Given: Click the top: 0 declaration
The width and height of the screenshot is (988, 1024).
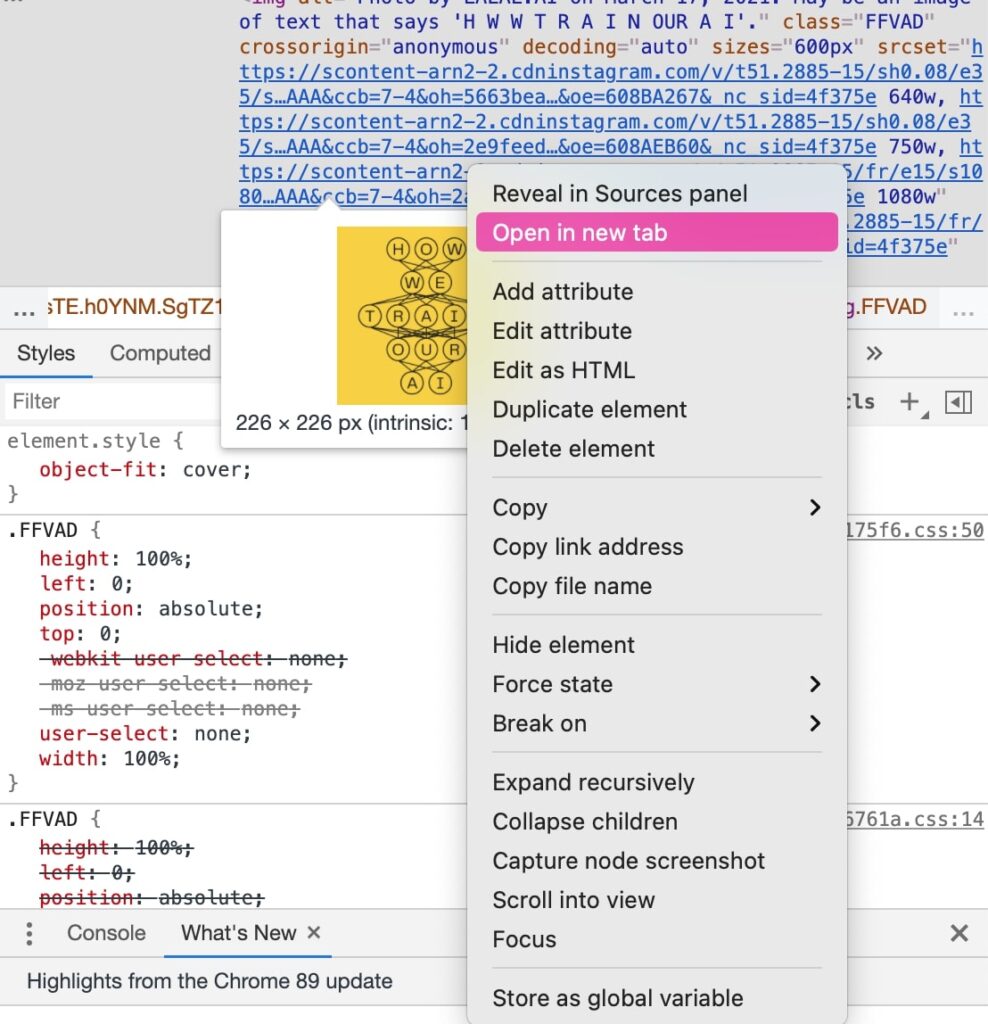Looking at the screenshot, I should 80,633.
